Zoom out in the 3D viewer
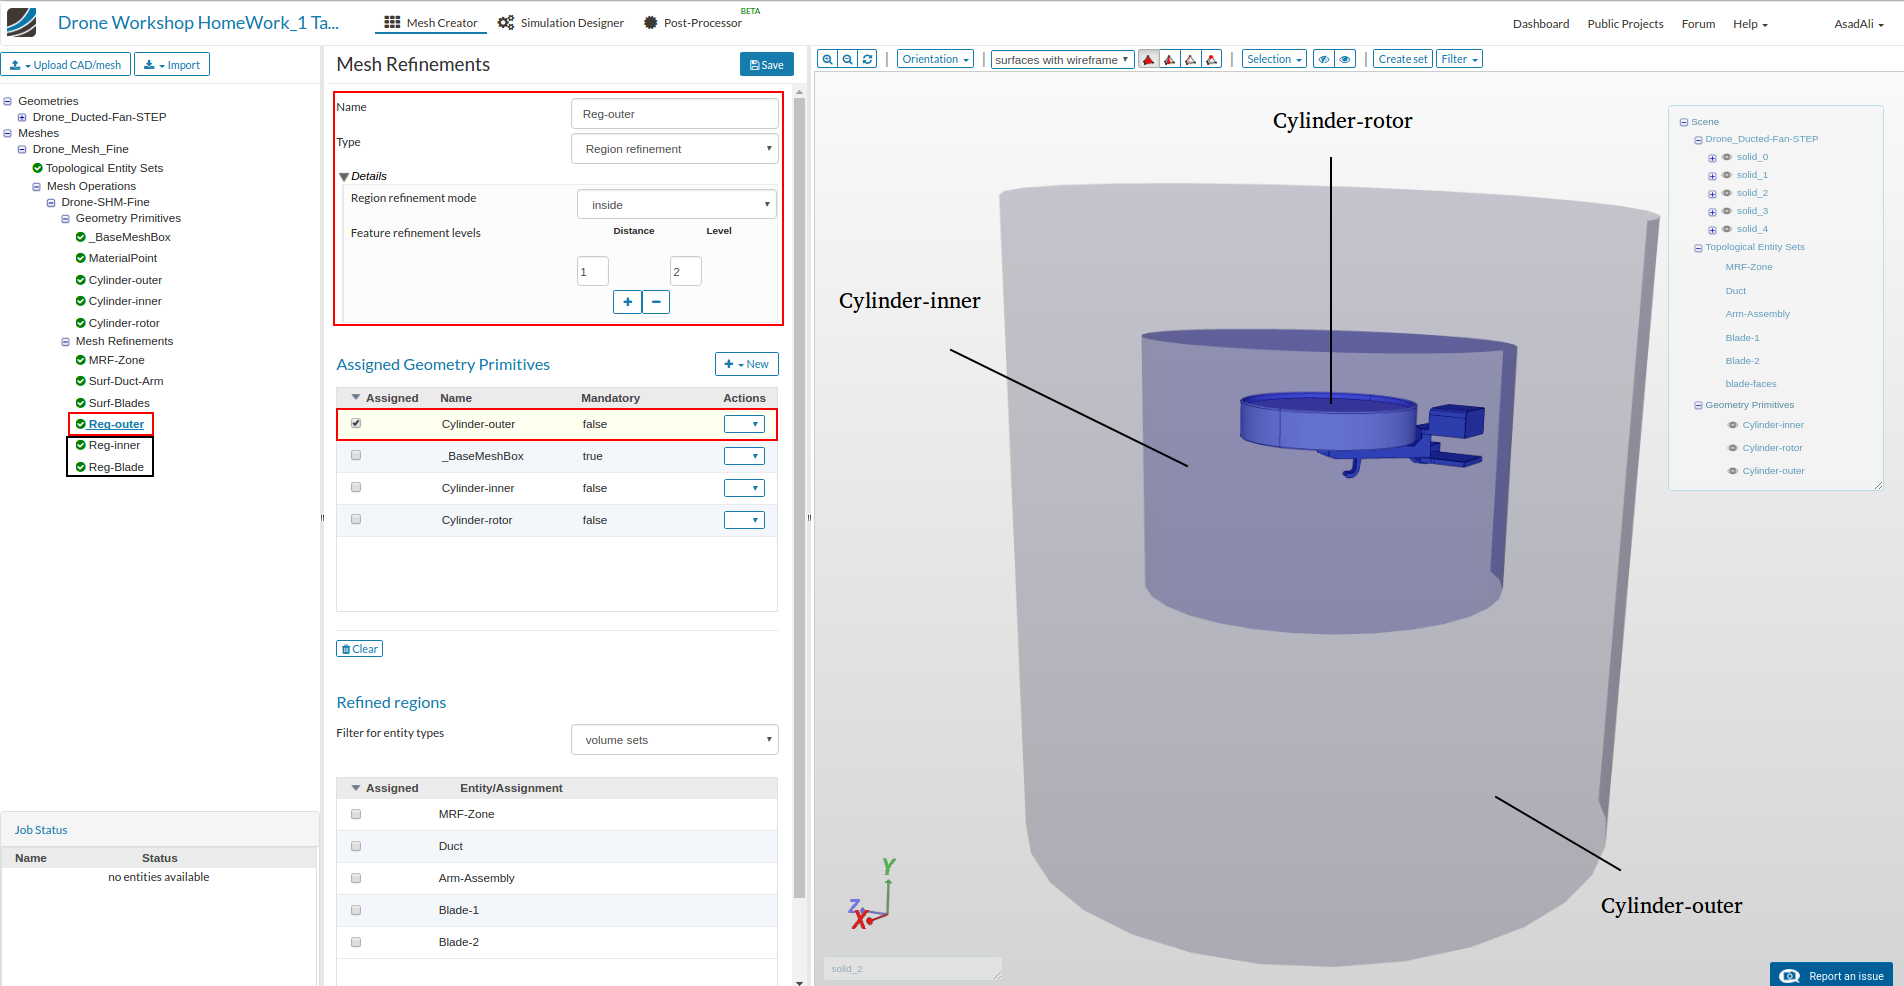The height and width of the screenshot is (986, 1904). [x=848, y=59]
